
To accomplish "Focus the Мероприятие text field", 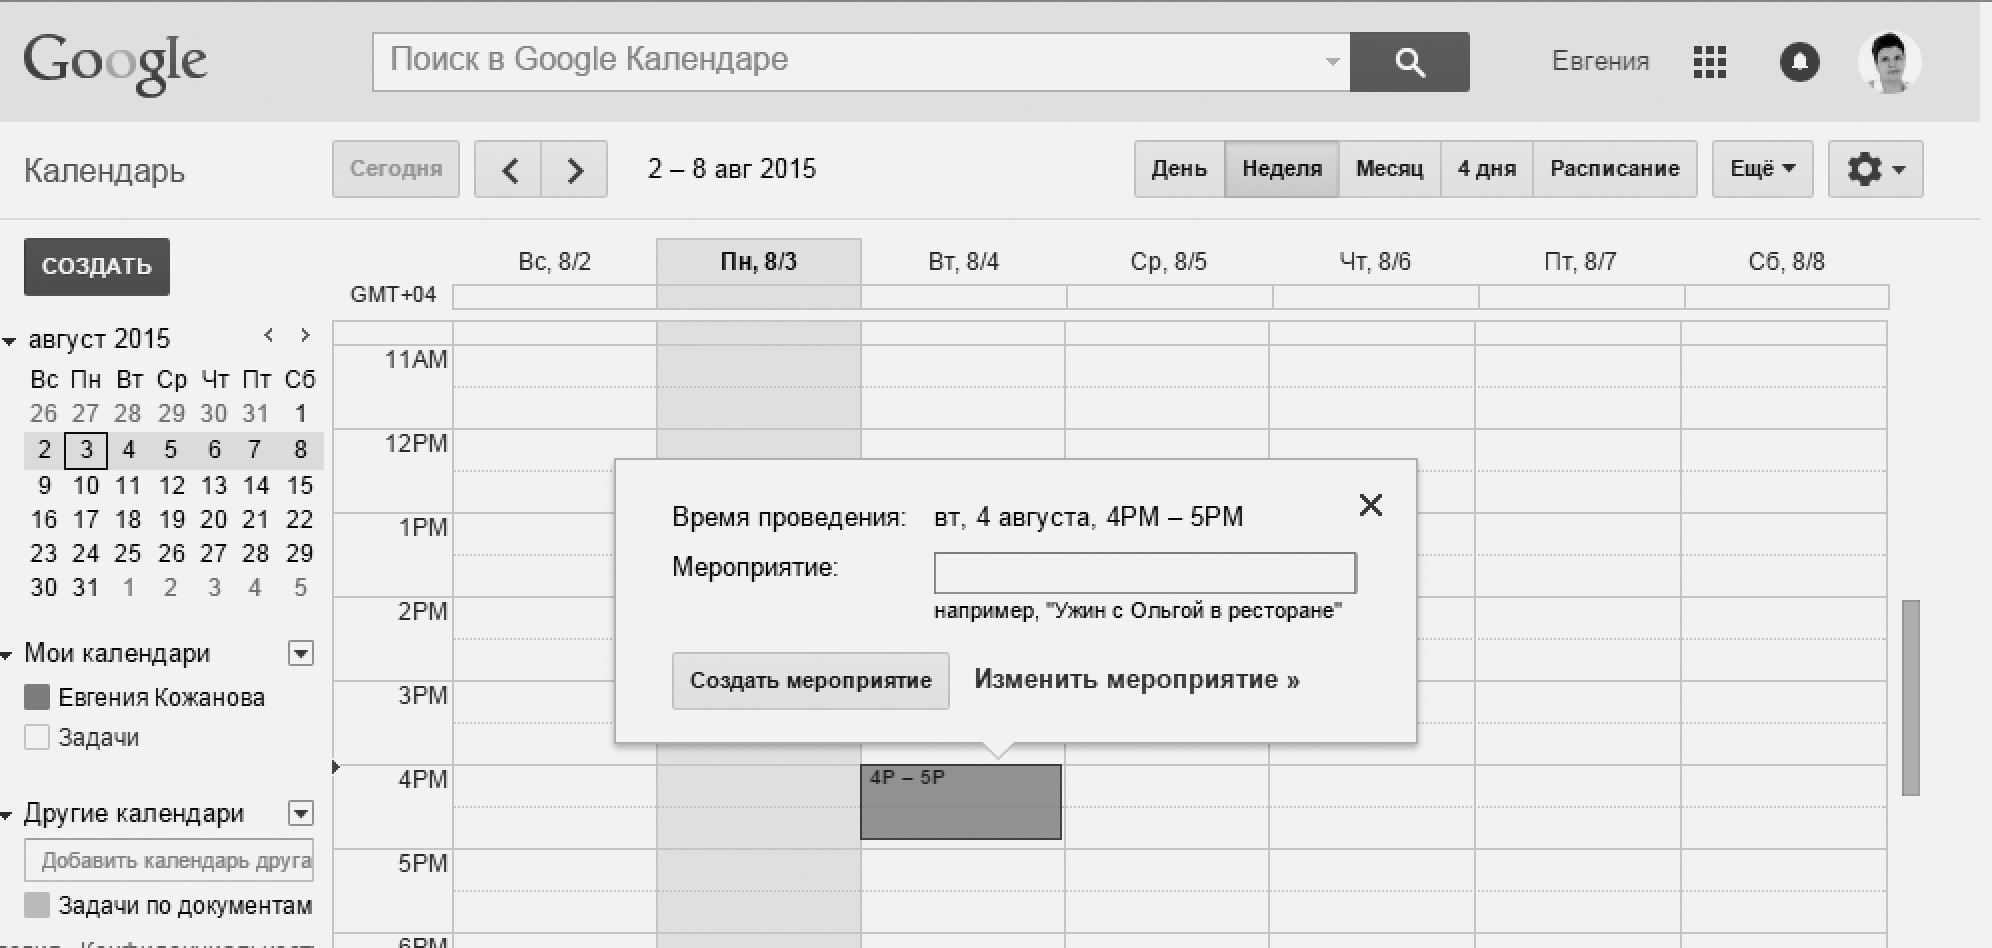I will tap(1145, 573).
